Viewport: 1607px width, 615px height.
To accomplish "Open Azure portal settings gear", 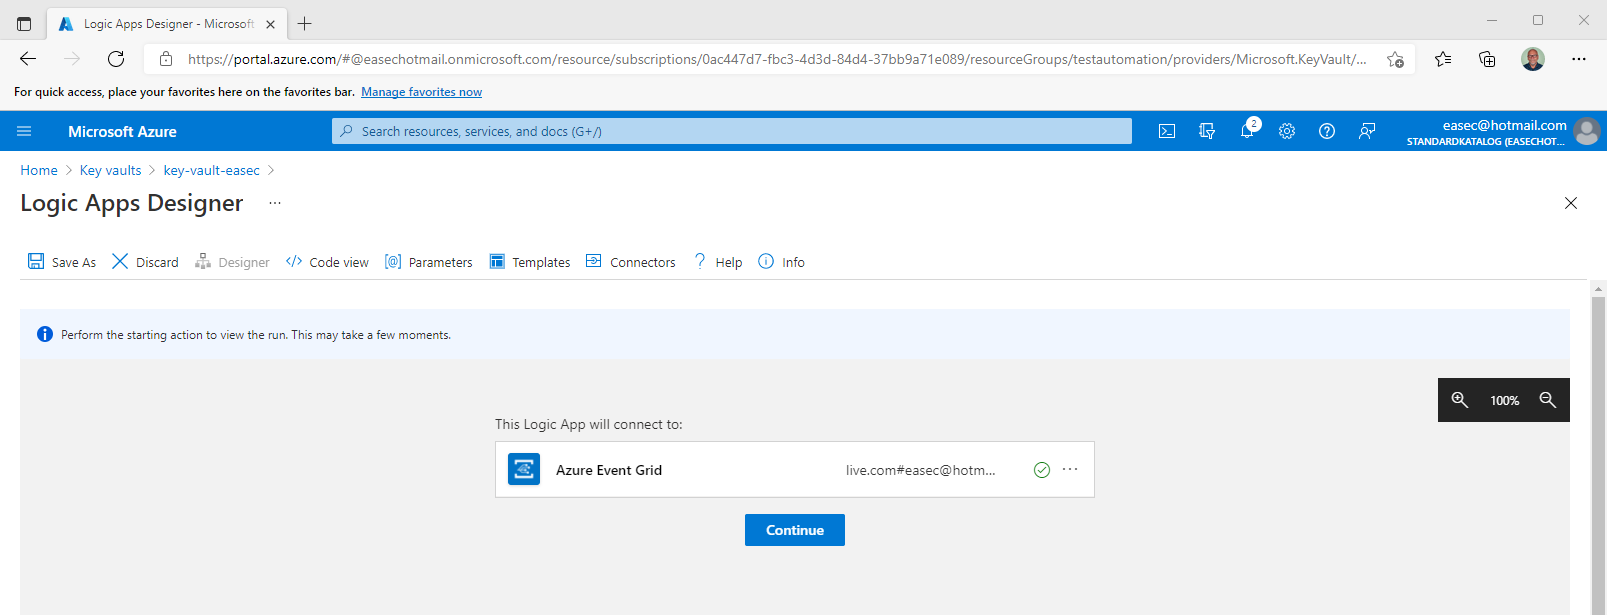I will [x=1287, y=131].
